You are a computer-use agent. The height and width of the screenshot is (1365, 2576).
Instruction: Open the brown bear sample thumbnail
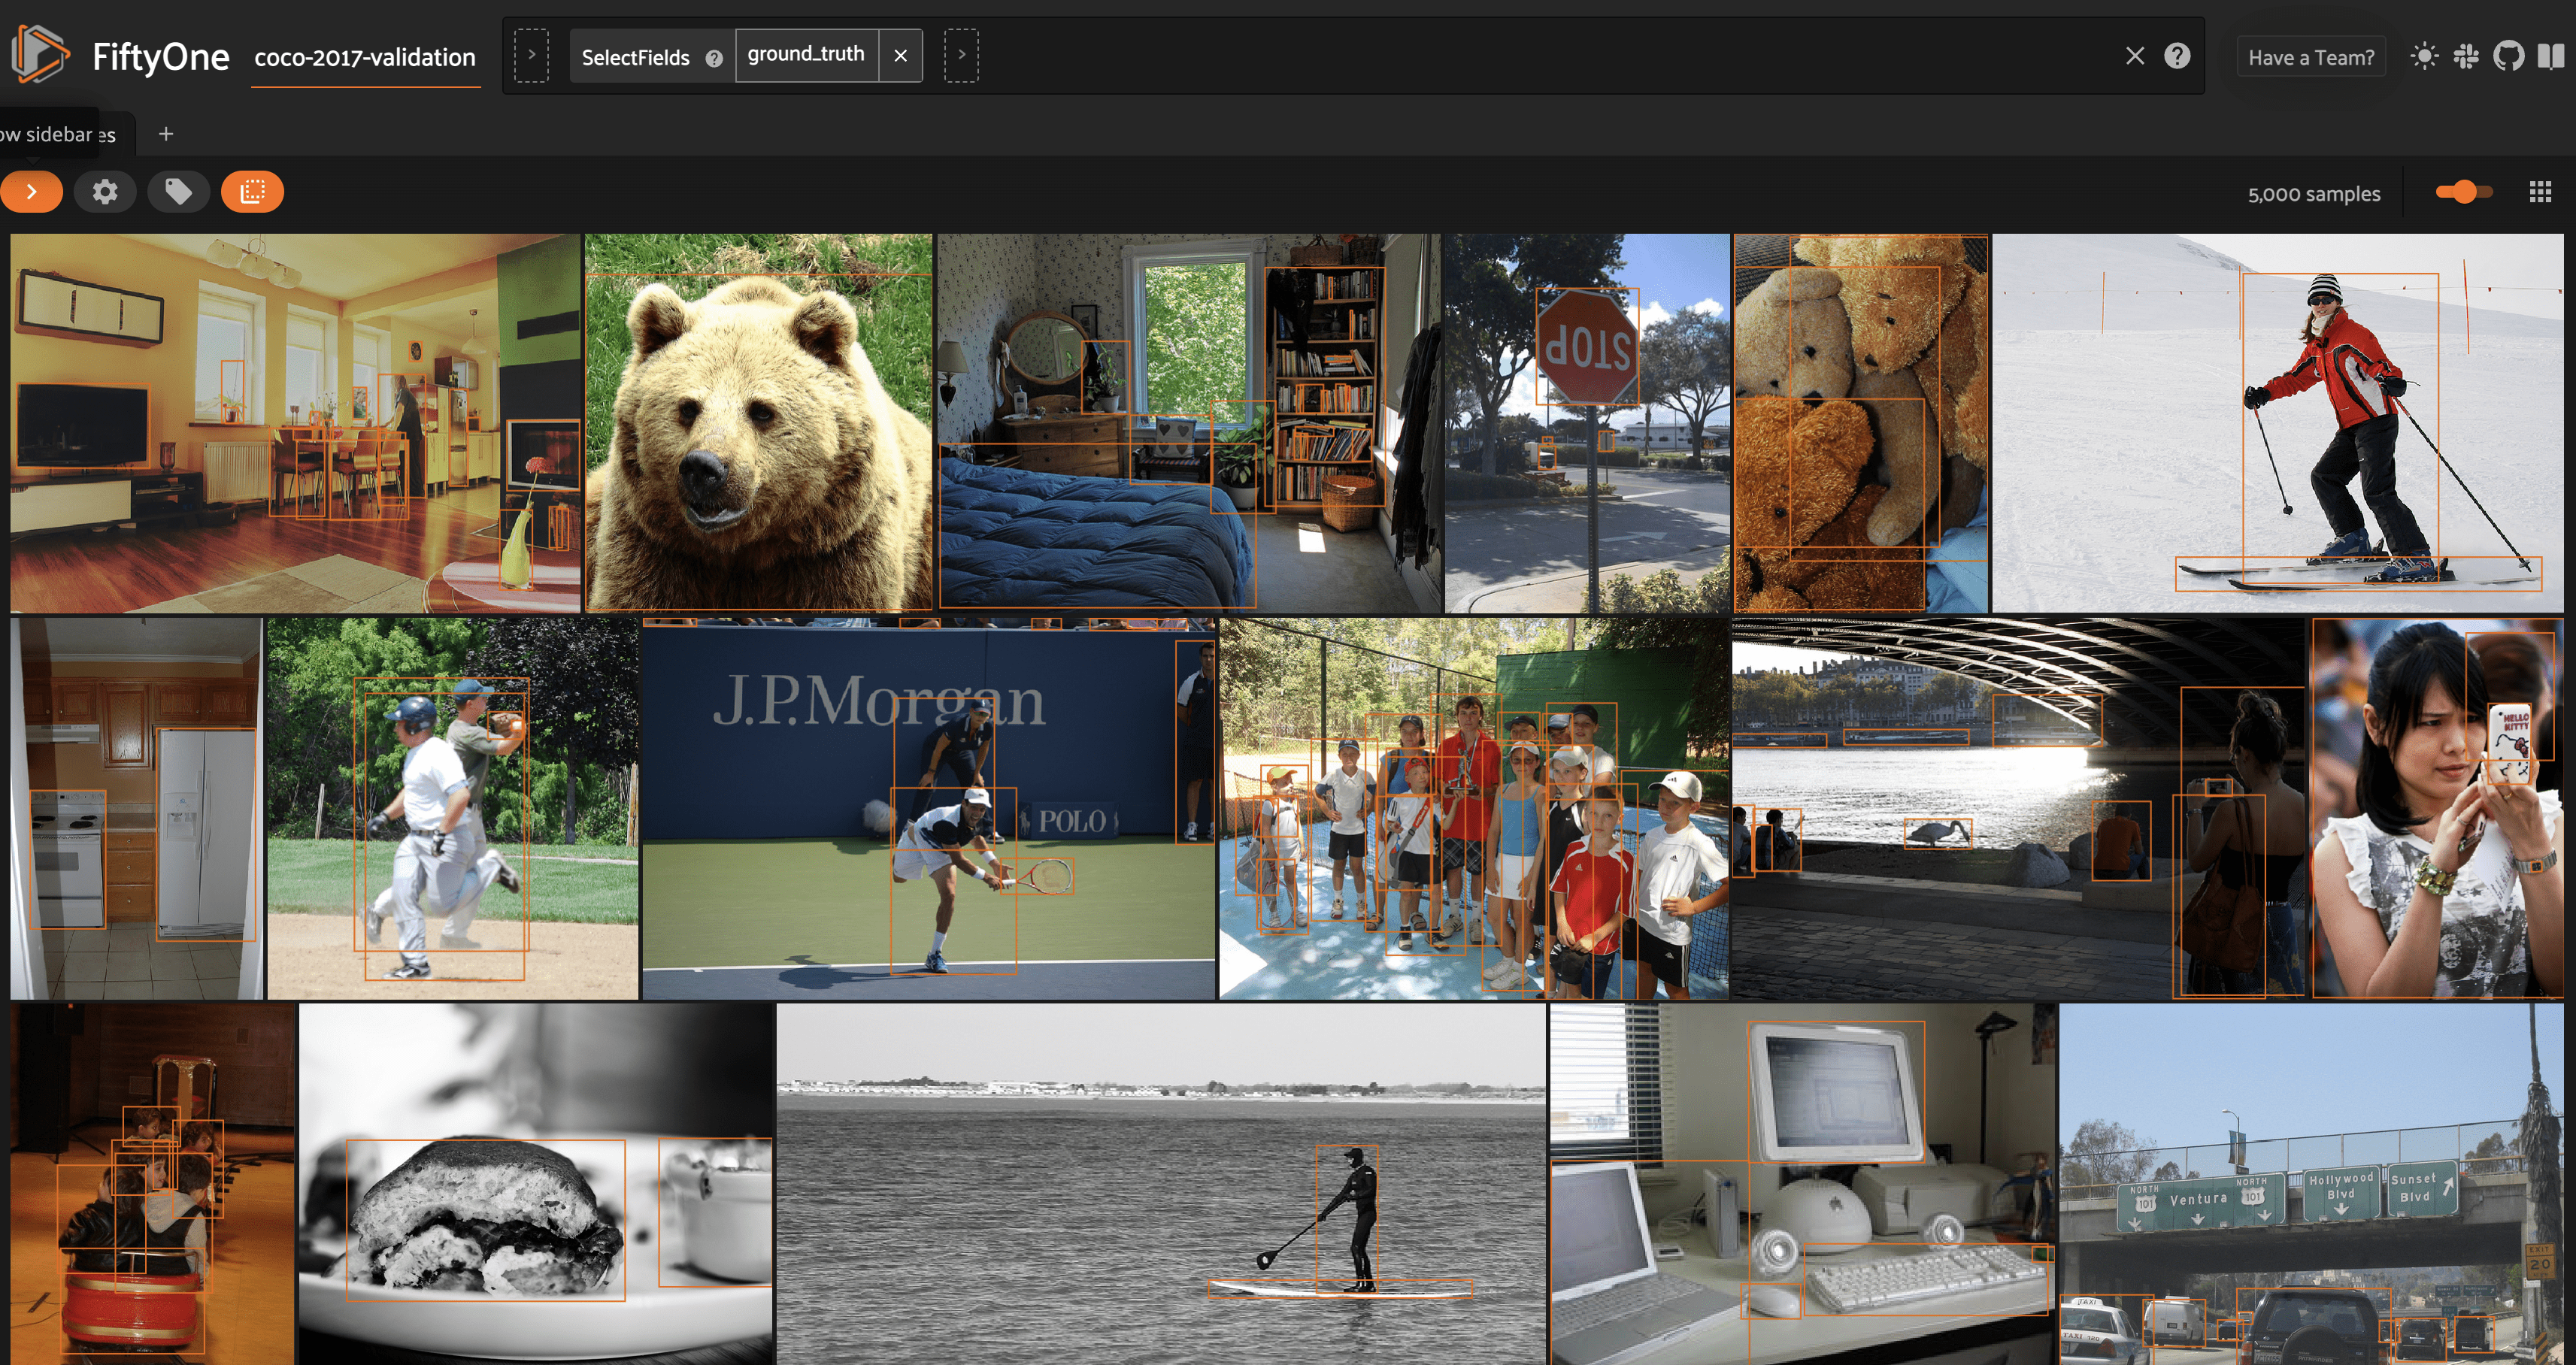click(x=758, y=422)
